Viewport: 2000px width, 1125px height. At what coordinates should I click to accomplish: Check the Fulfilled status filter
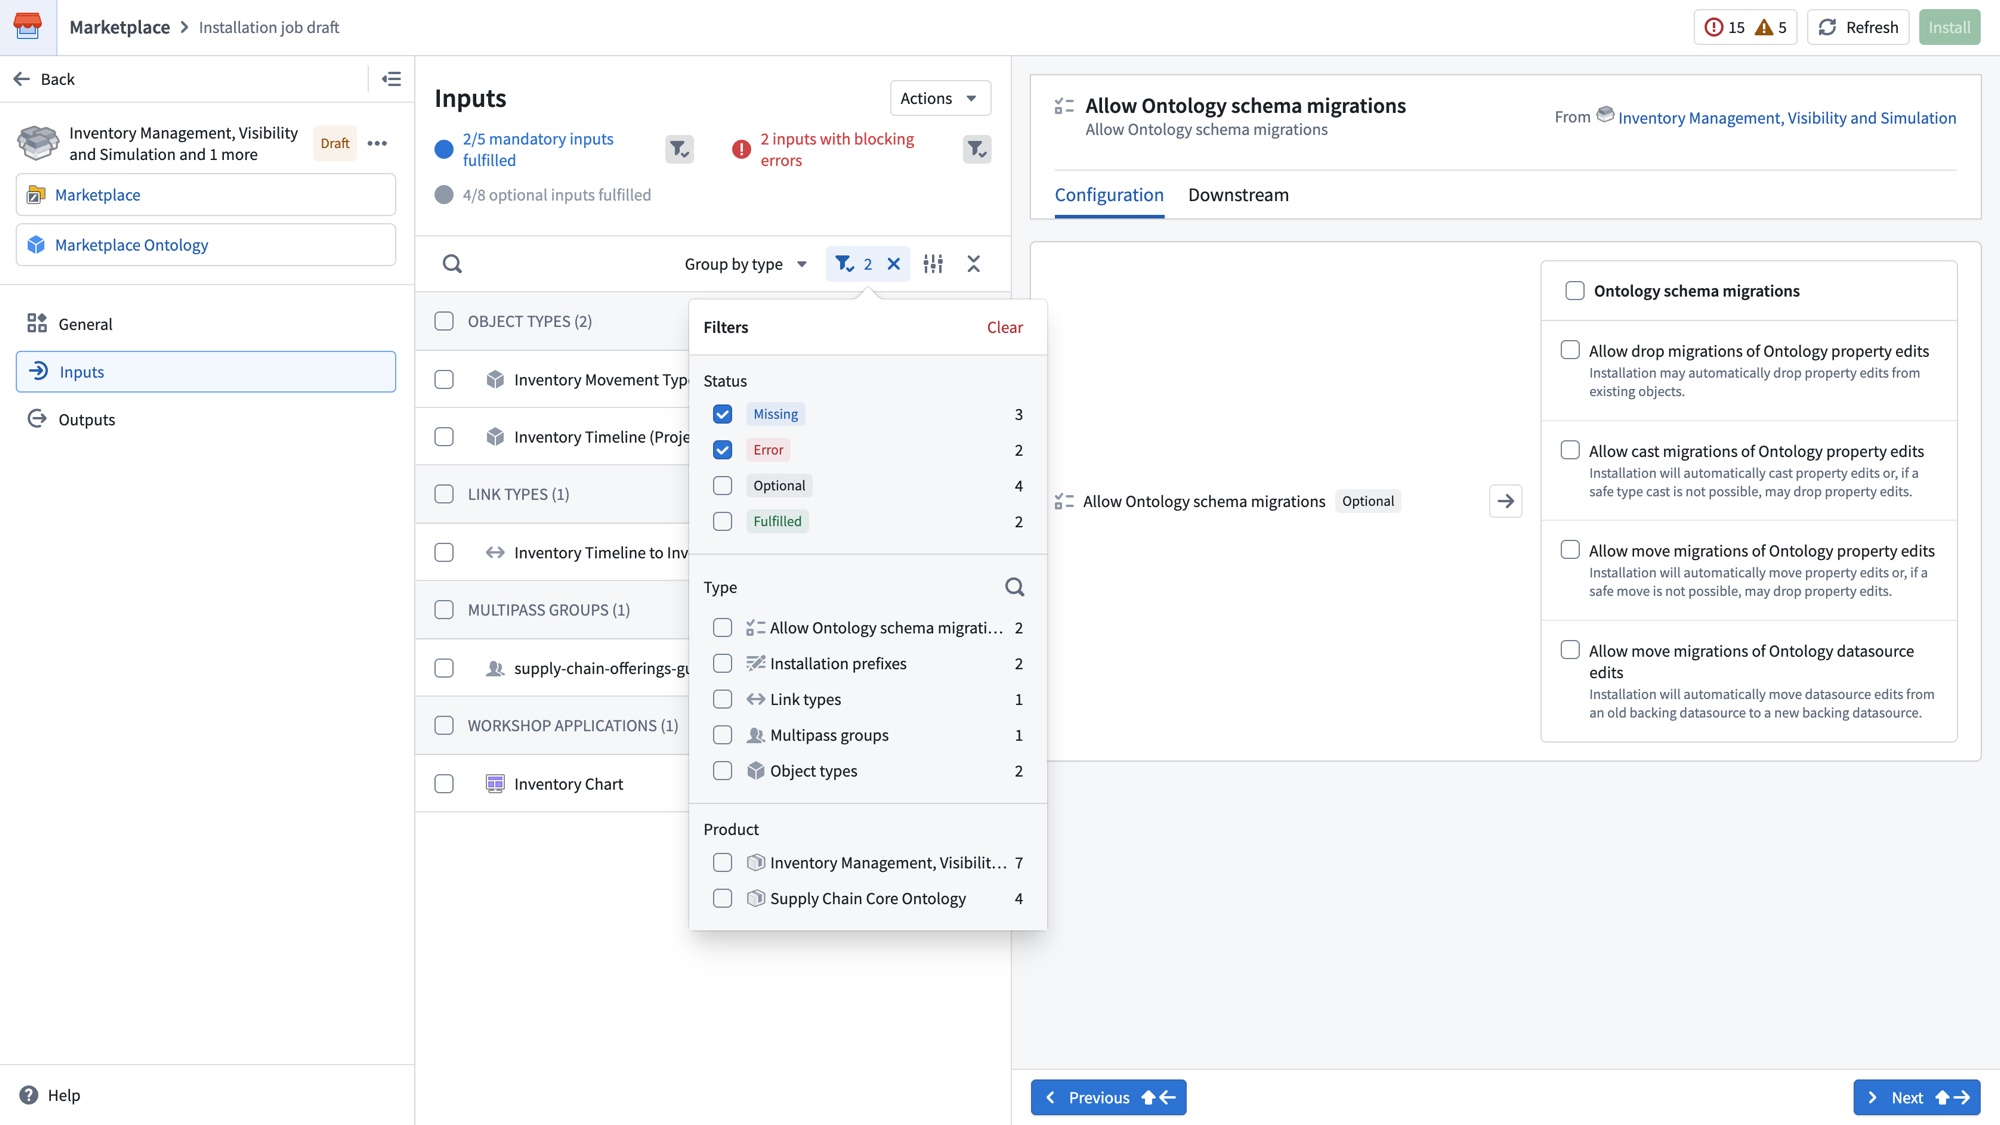(722, 522)
